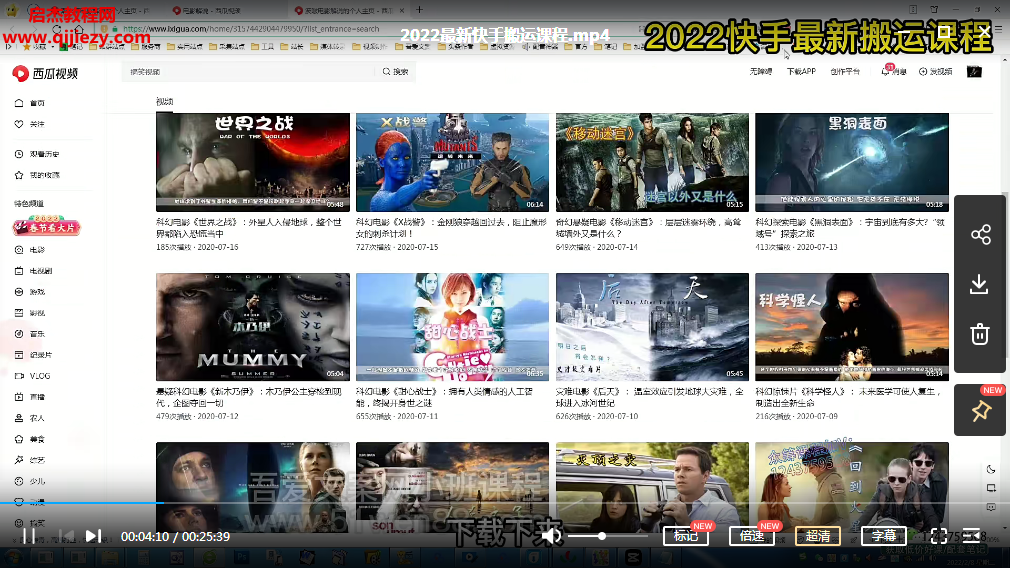Open the playlist icon in player bar
The width and height of the screenshot is (1010, 568).
tap(972, 536)
